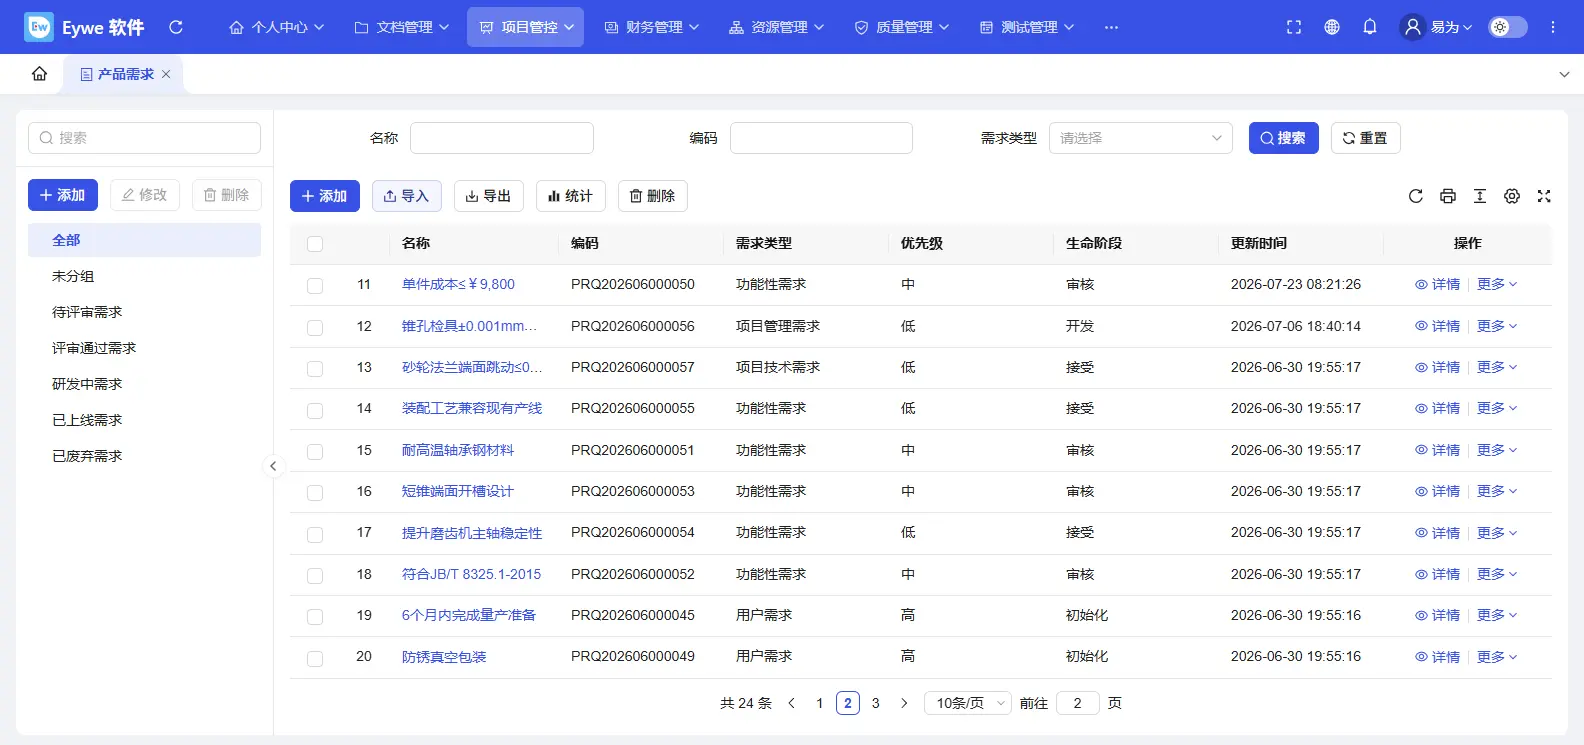The width and height of the screenshot is (1584, 745).
Task: Click the 导入 import button
Action: pos(407,196)
